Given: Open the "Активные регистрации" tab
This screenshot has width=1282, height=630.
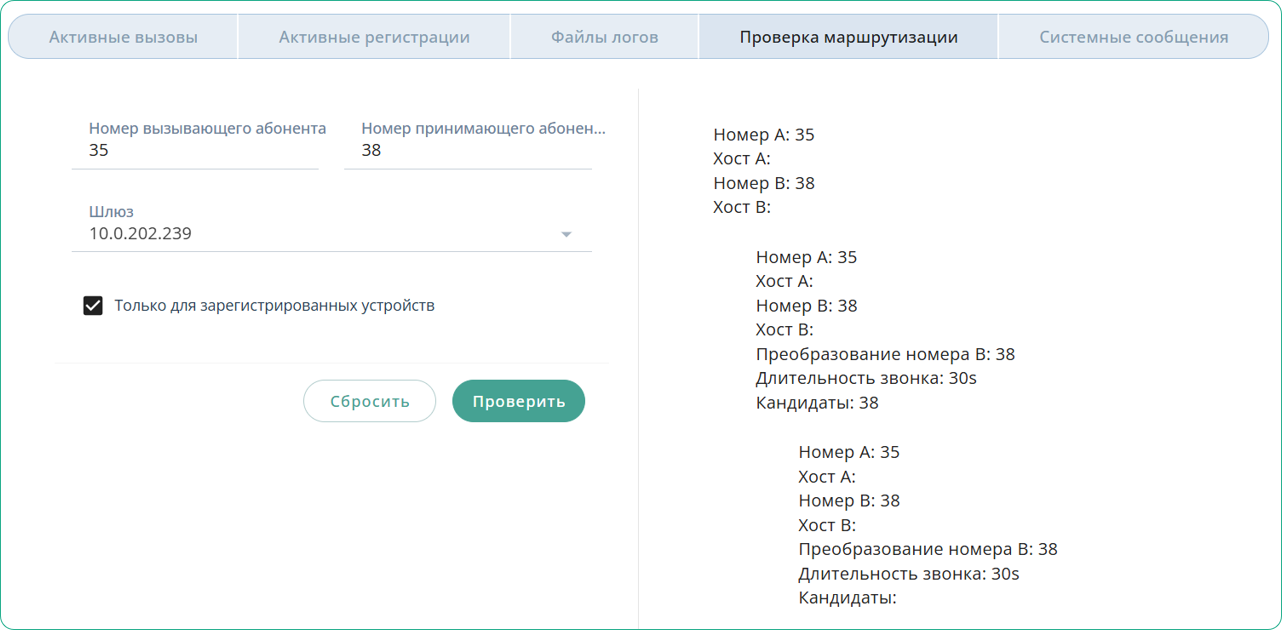Looking at the screenshot, I should point(373,36).
